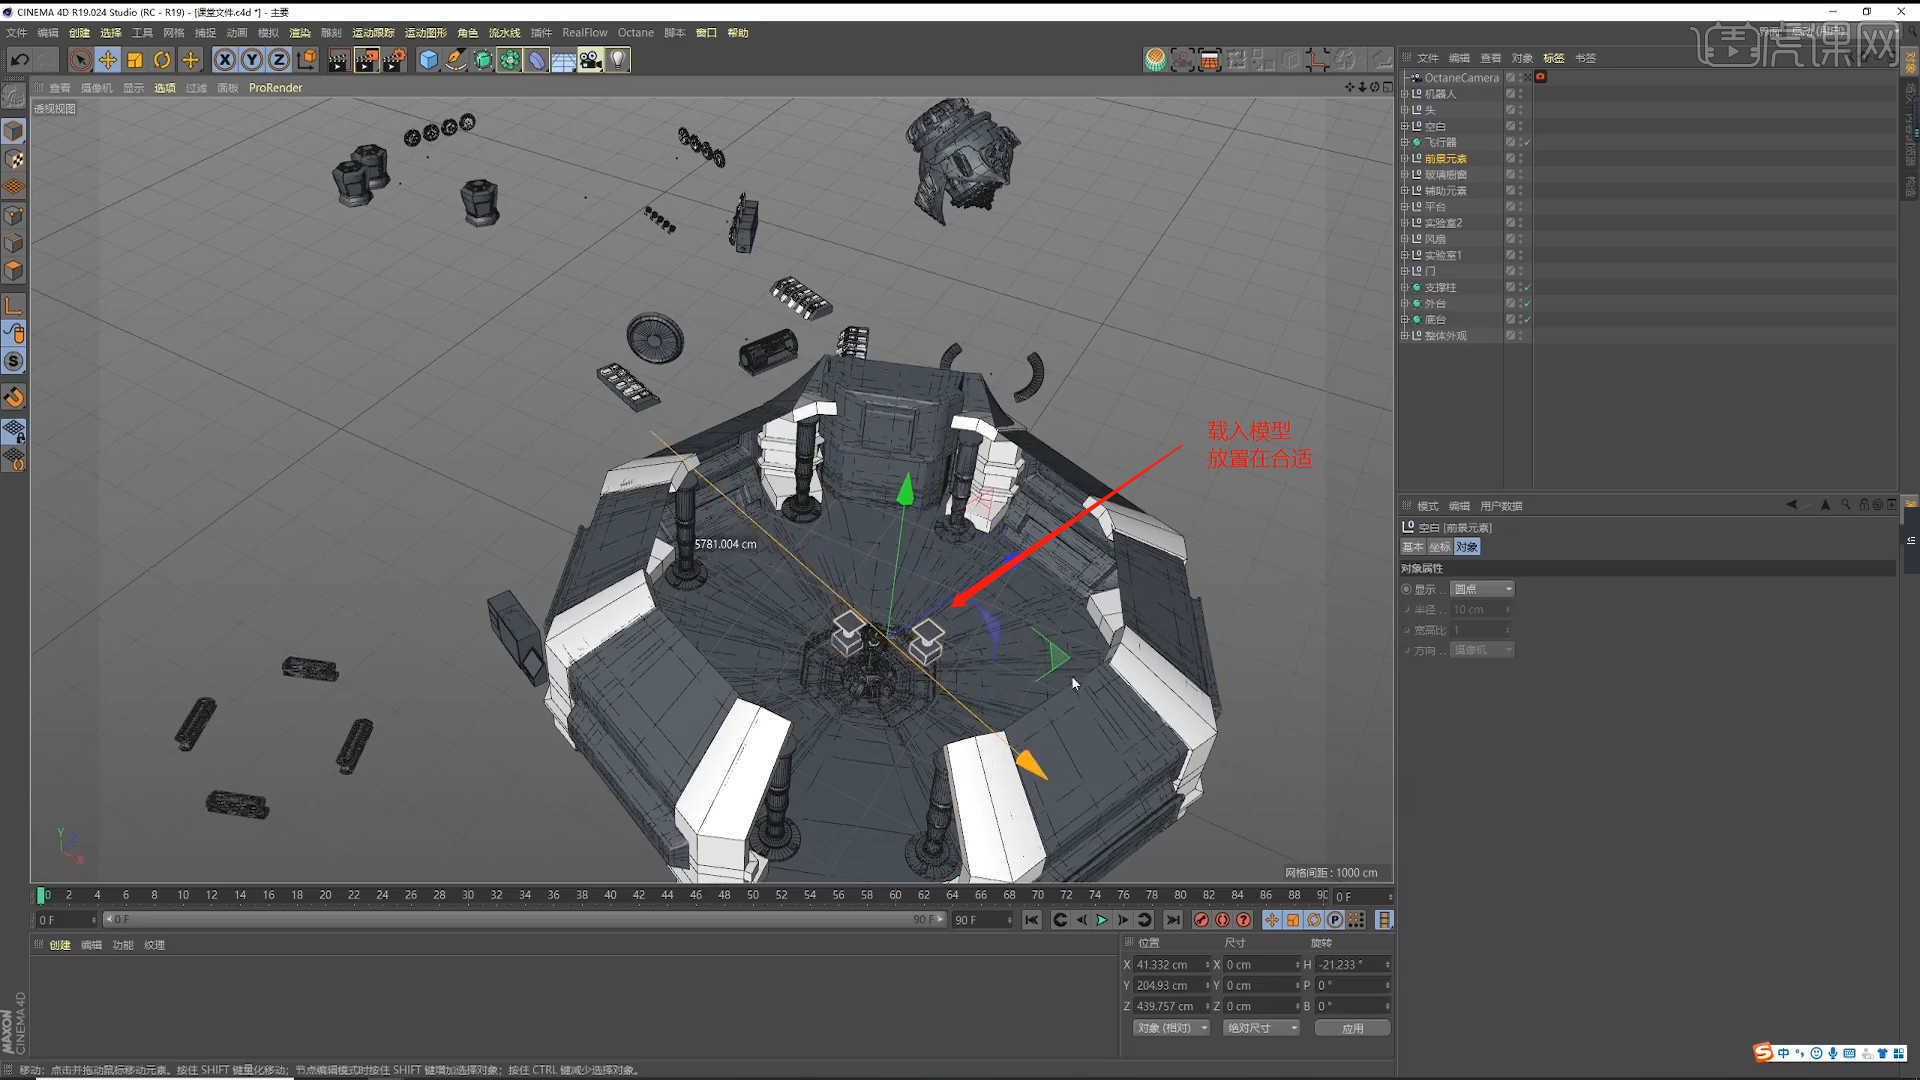This screenshot has width=1920, height=1080.
Task: Click the Light bulb icon
Action: pos(618,60)
